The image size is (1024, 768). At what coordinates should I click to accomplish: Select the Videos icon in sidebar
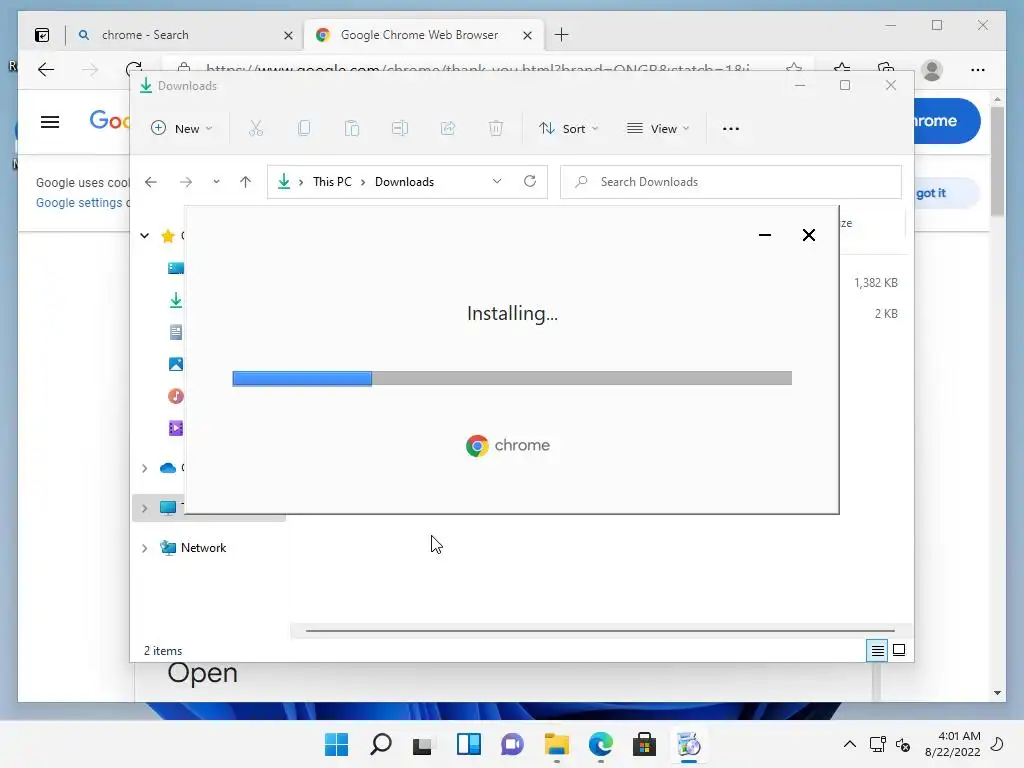coord(176,428)
